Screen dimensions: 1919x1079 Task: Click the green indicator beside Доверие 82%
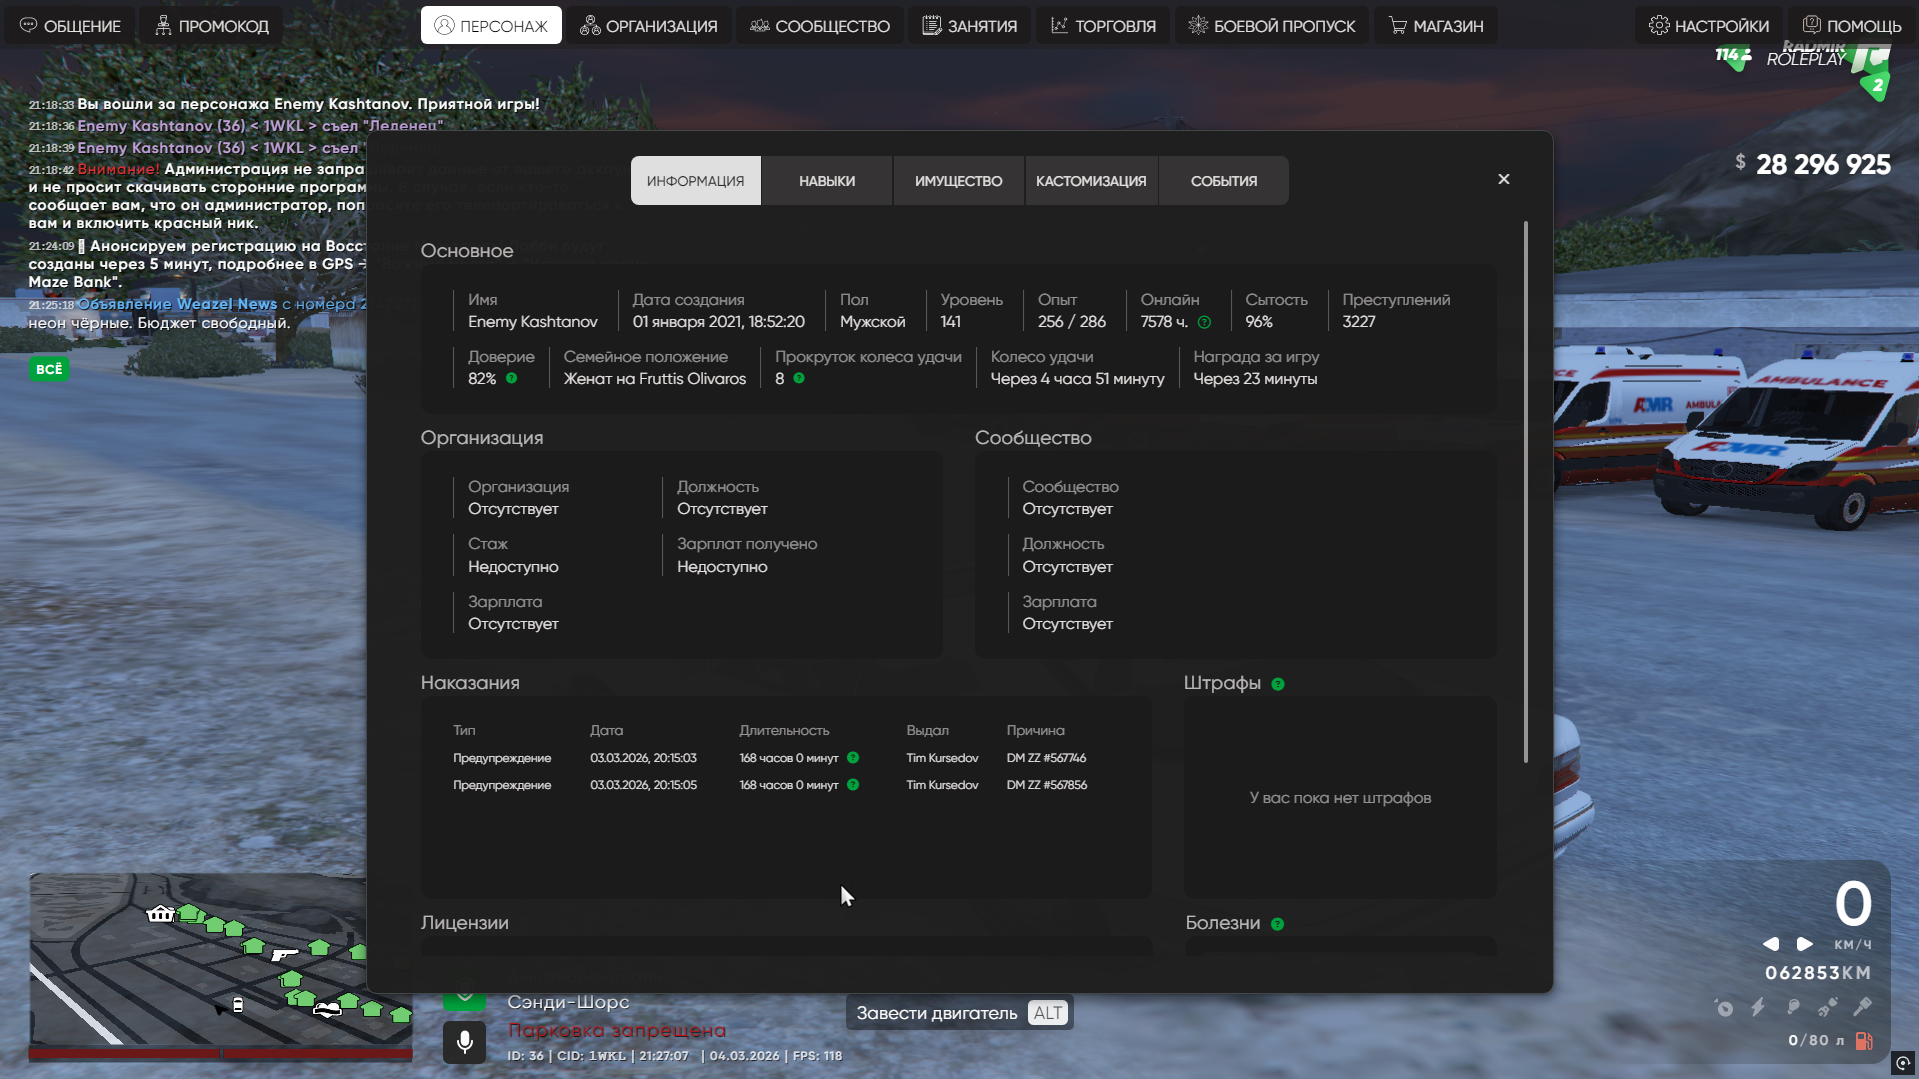511,378
